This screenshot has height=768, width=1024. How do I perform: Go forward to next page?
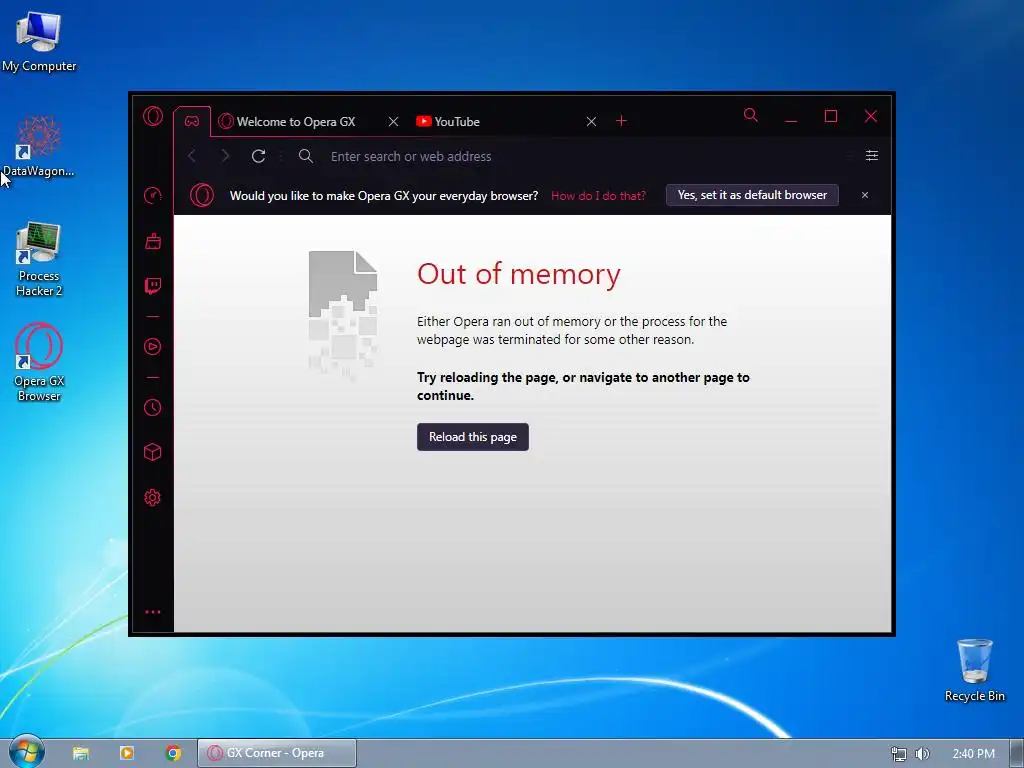225,155
